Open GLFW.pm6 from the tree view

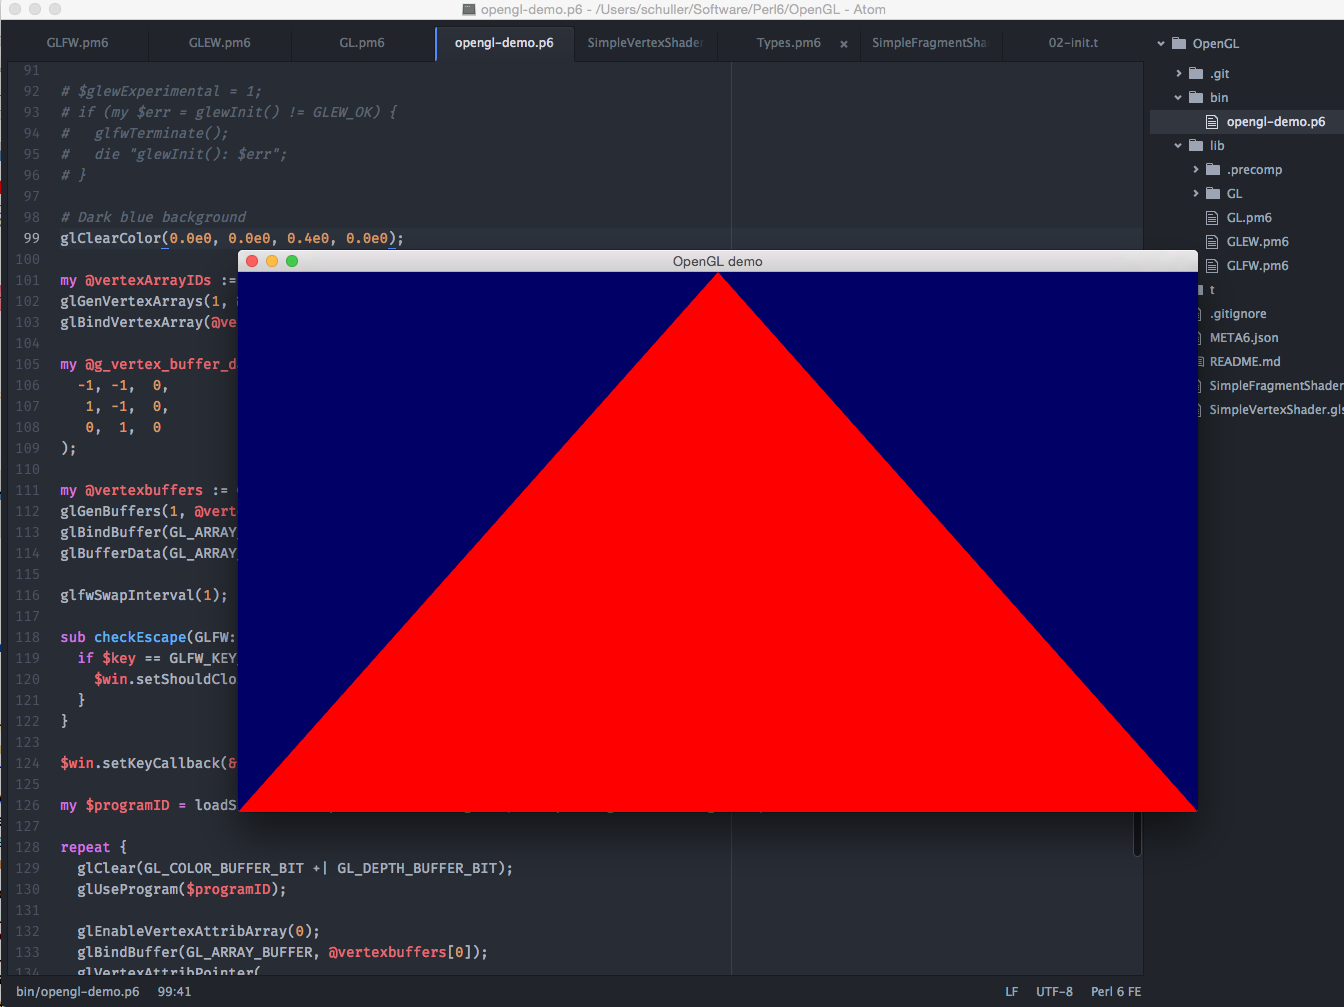coord(1257,266)
